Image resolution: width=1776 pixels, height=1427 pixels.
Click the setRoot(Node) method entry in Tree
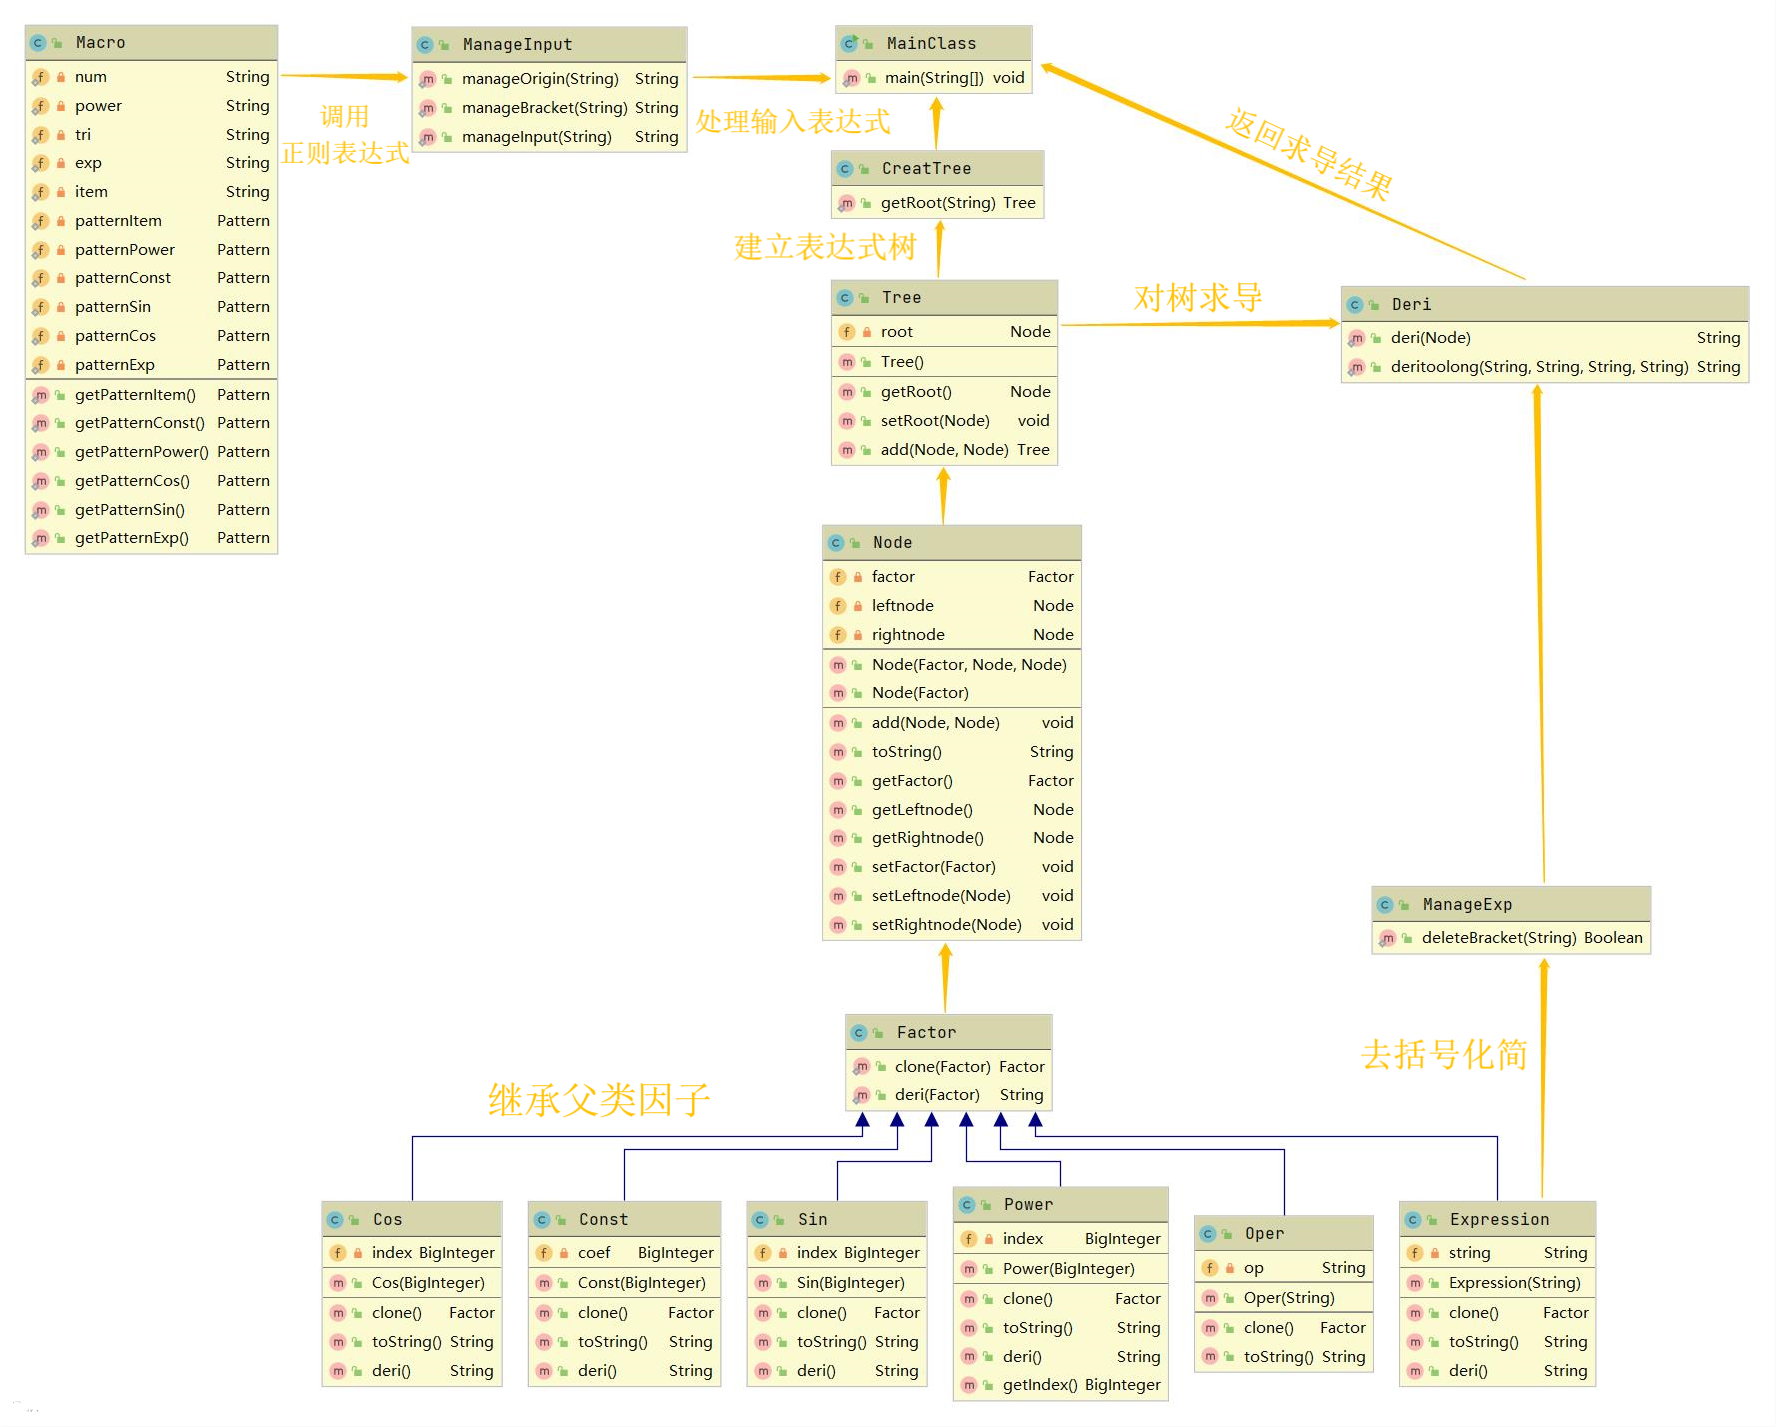pos(940,420)
